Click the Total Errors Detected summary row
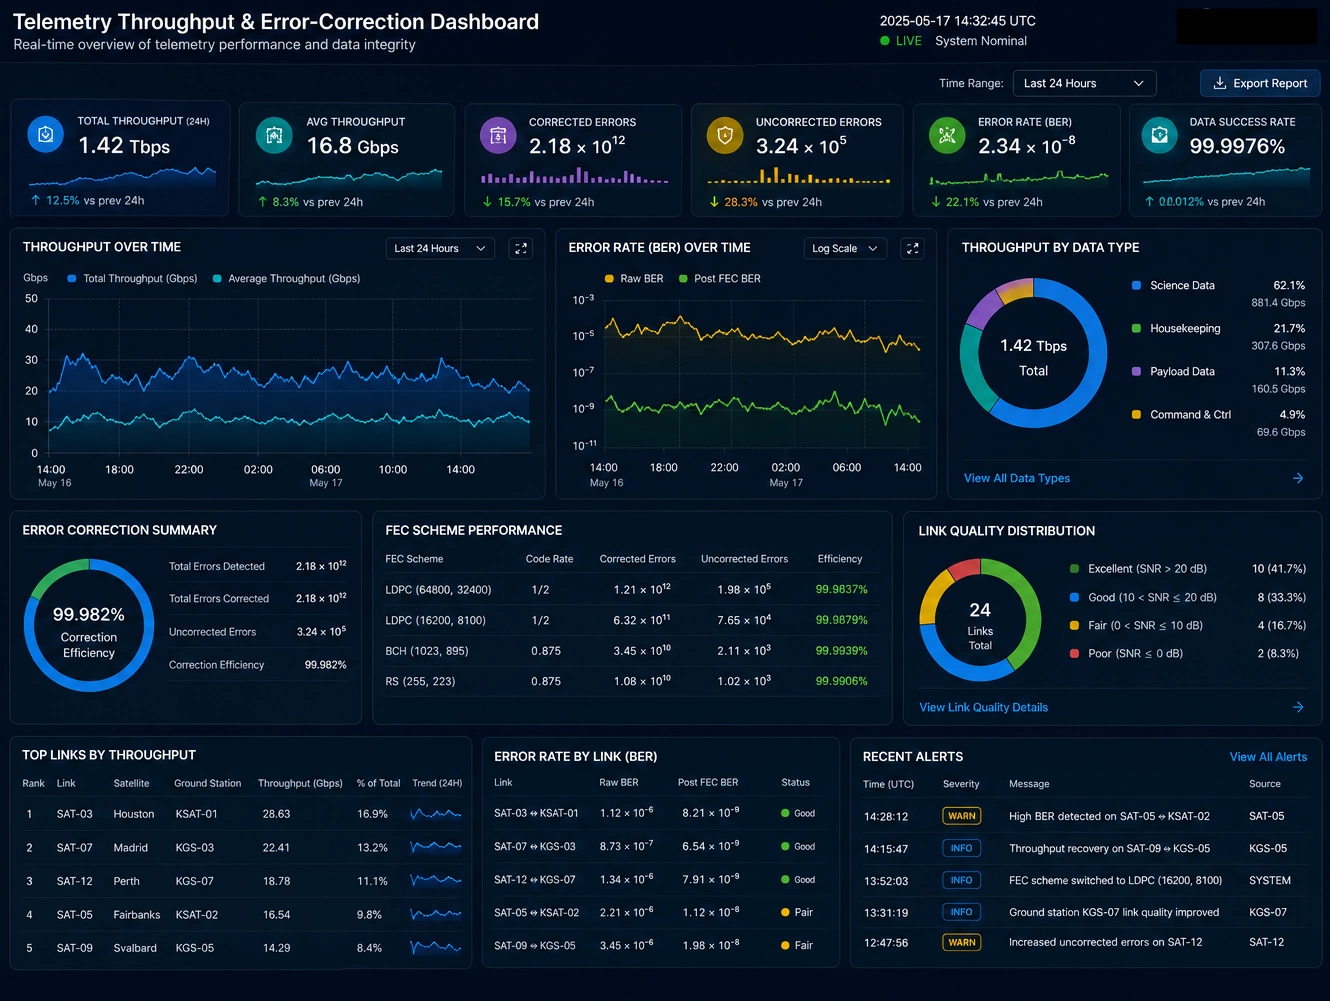1330x1001 pixels. point(257,566)
